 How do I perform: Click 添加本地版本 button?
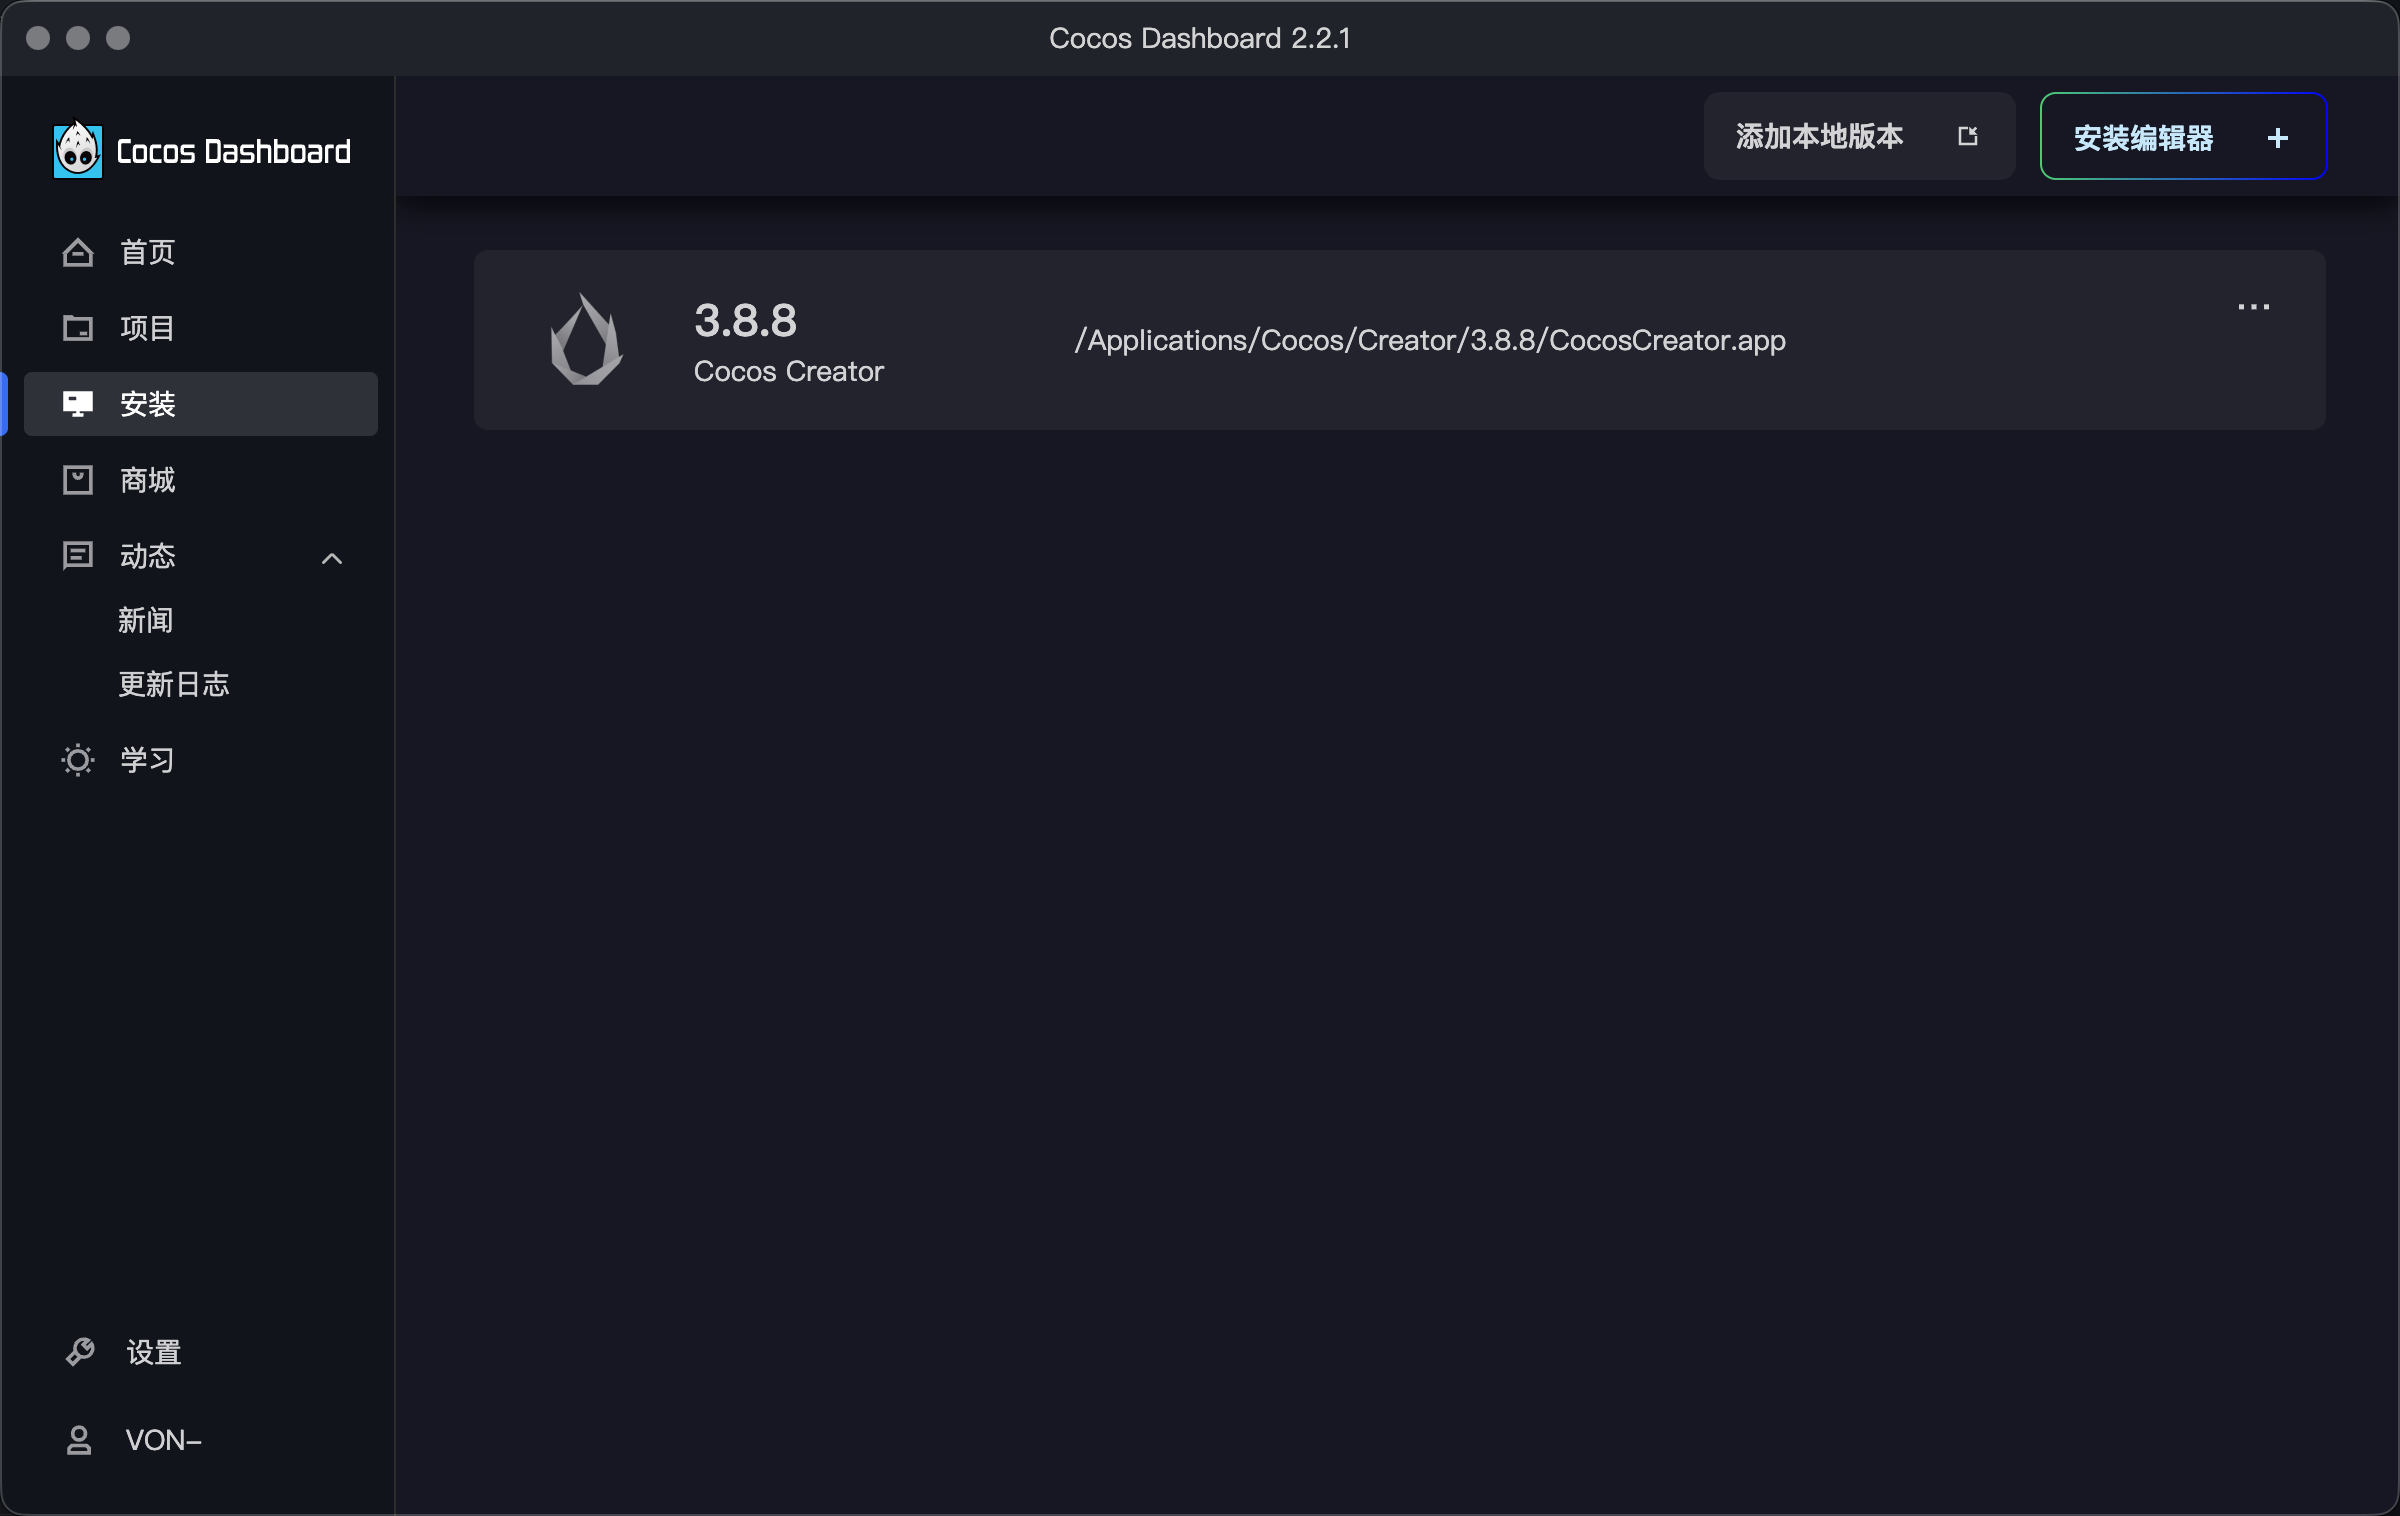1859,136
